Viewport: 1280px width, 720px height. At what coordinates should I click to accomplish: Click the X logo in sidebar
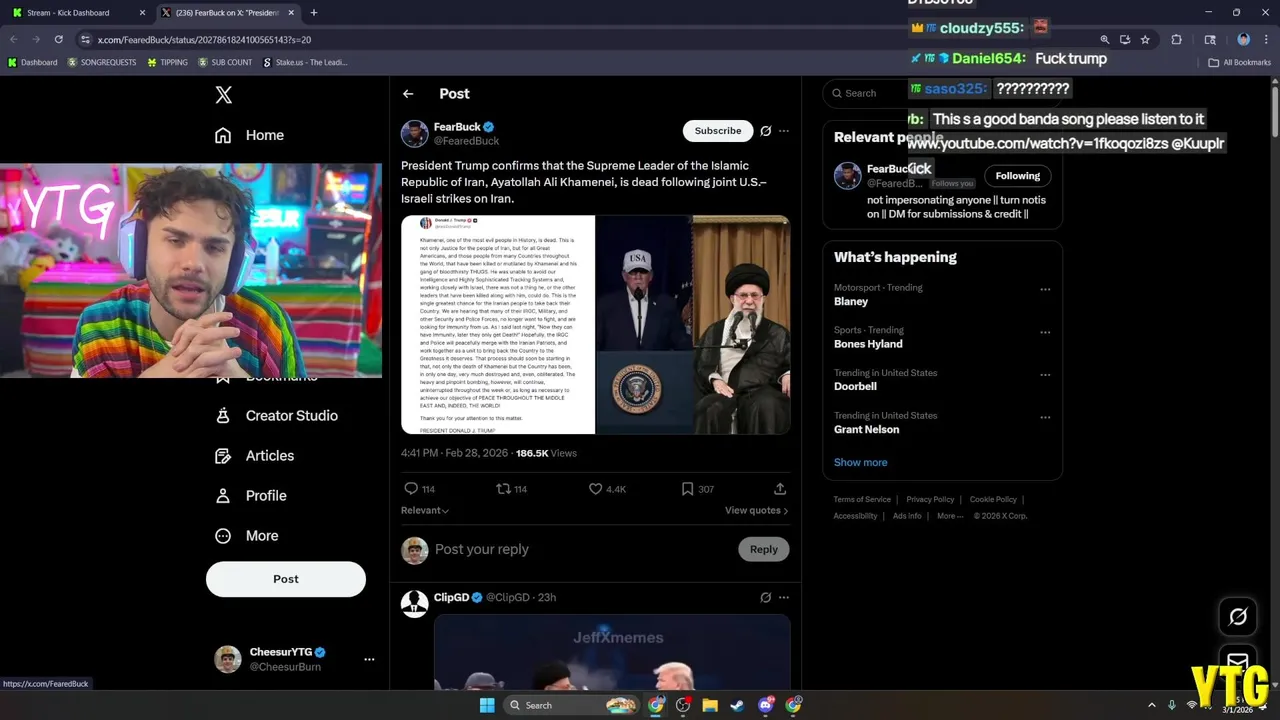point(224,94)
